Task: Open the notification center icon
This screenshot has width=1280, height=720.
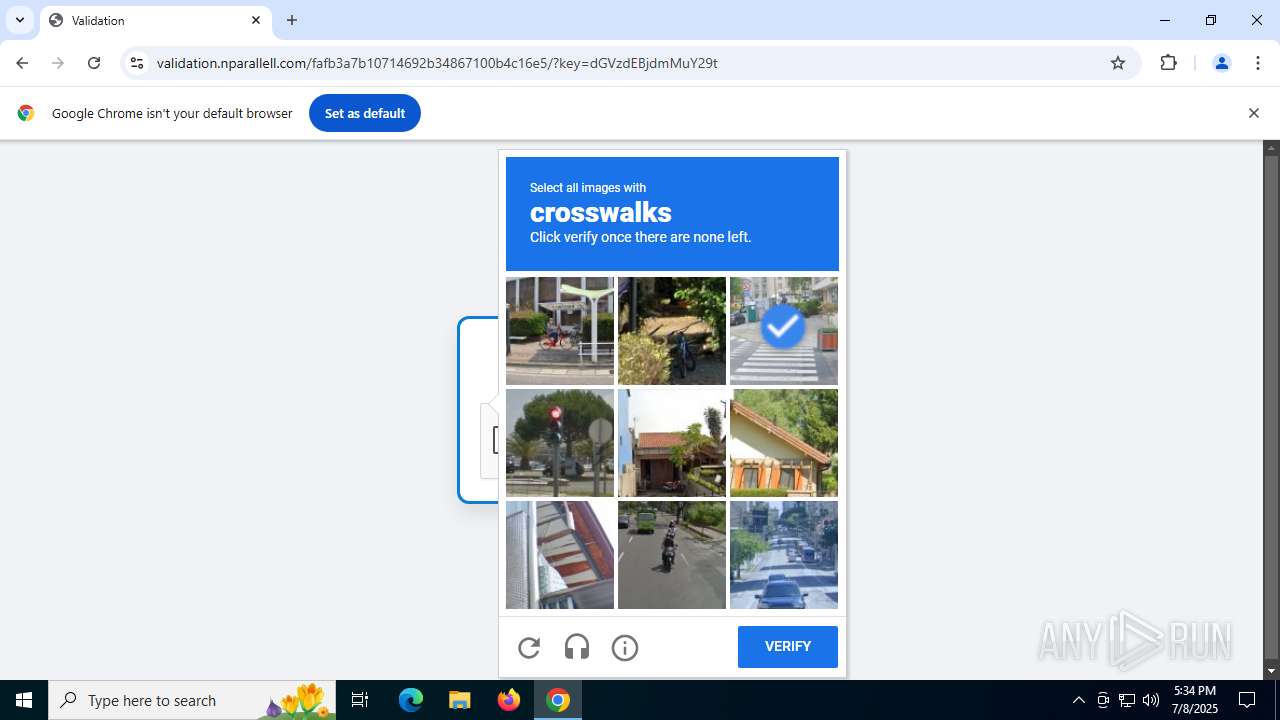Action: (1247, 700)
